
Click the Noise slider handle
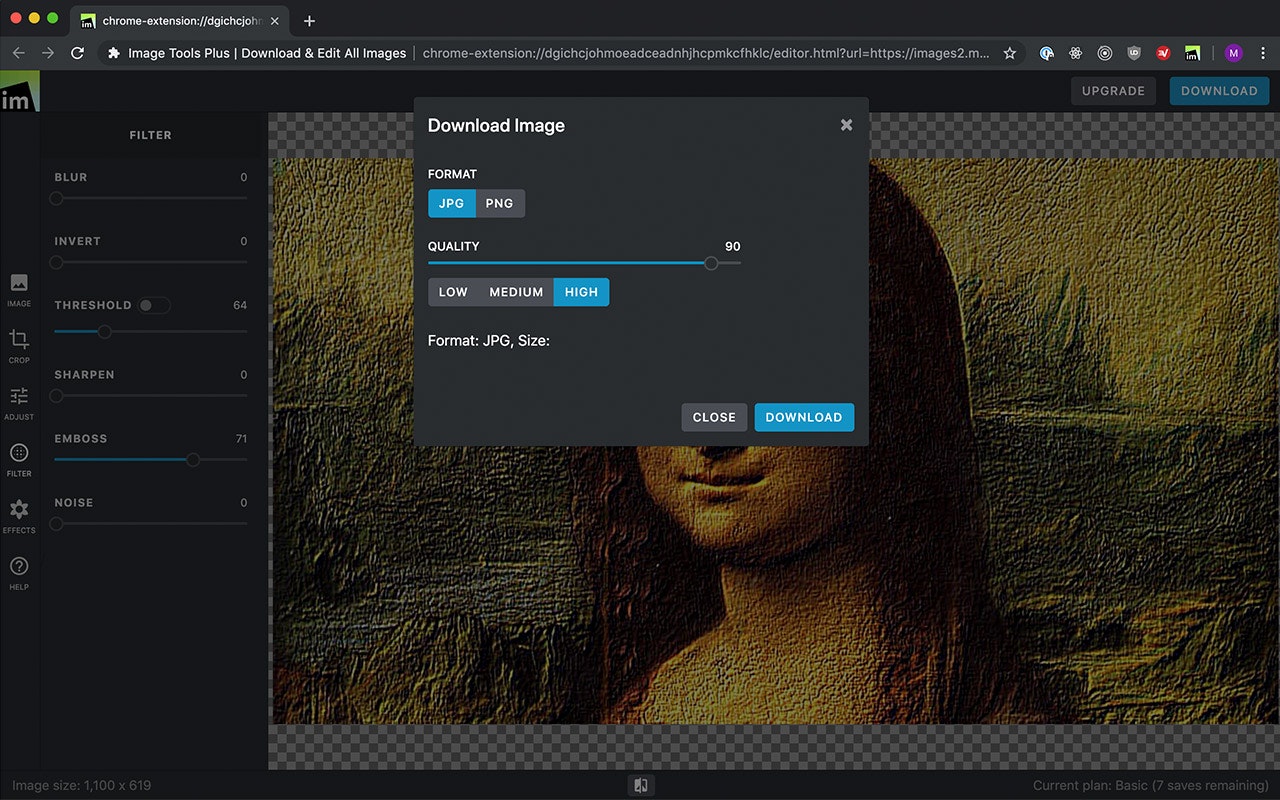pyautogui.click(x=56, y=524)
